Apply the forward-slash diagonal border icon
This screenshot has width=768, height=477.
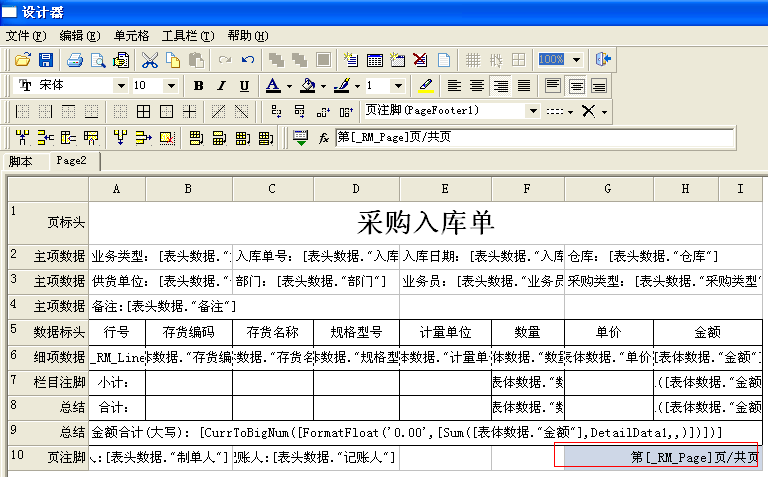coord(218,112)
